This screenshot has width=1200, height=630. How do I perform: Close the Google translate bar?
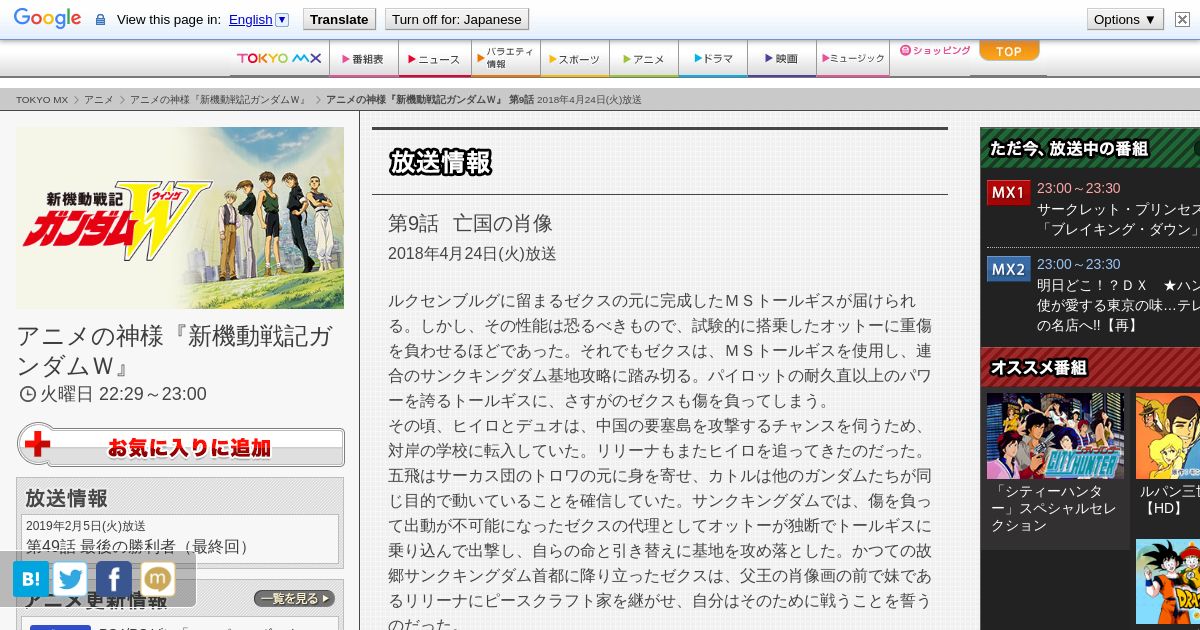[x=1180, y=19]
